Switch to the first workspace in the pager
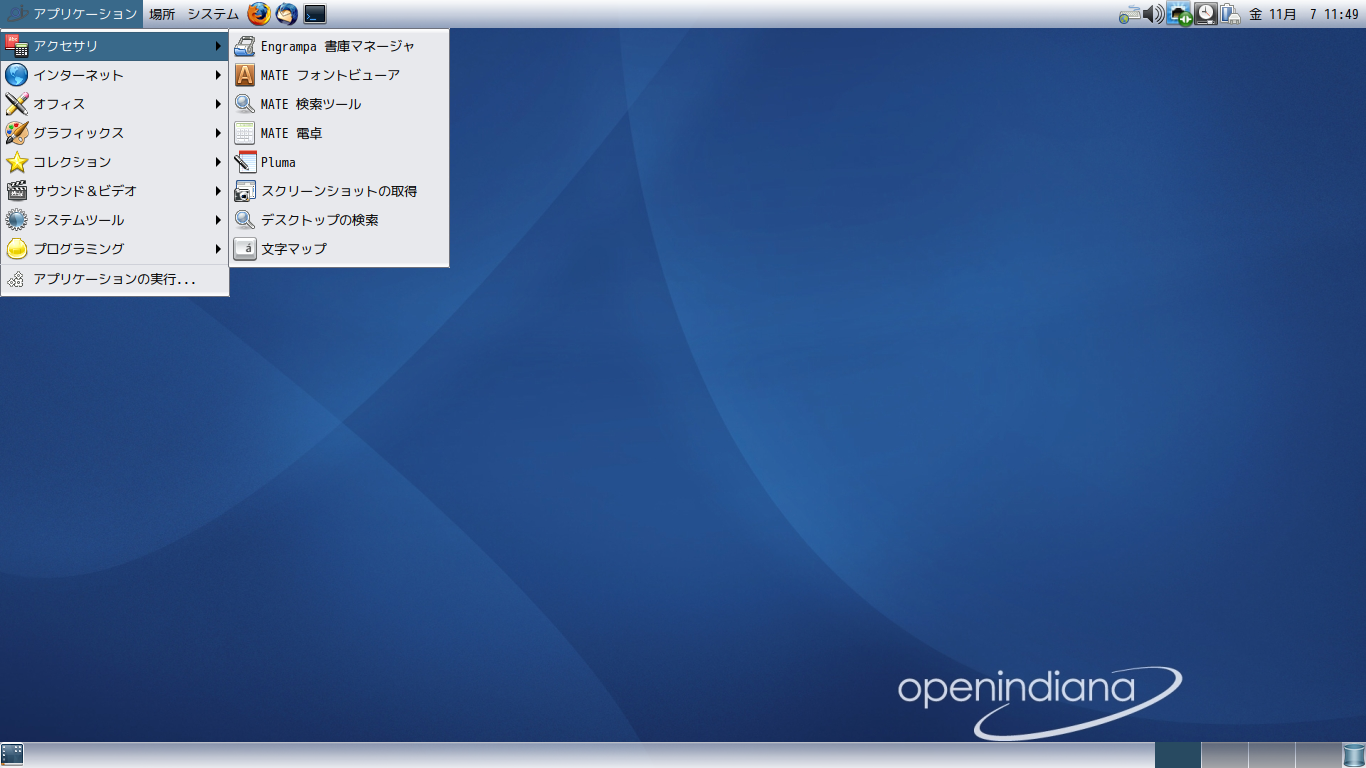 click(x=1178, y=755)
